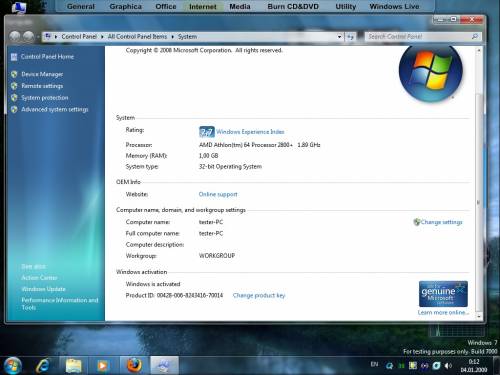
Task: Open the General dock tab
Action: (x=81, y=6)
